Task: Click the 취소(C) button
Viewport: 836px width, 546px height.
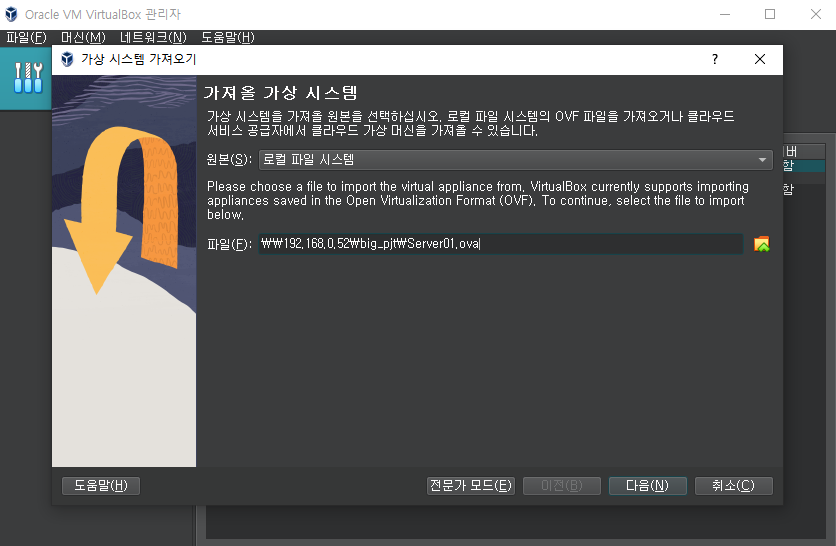Action: point(734,486)
